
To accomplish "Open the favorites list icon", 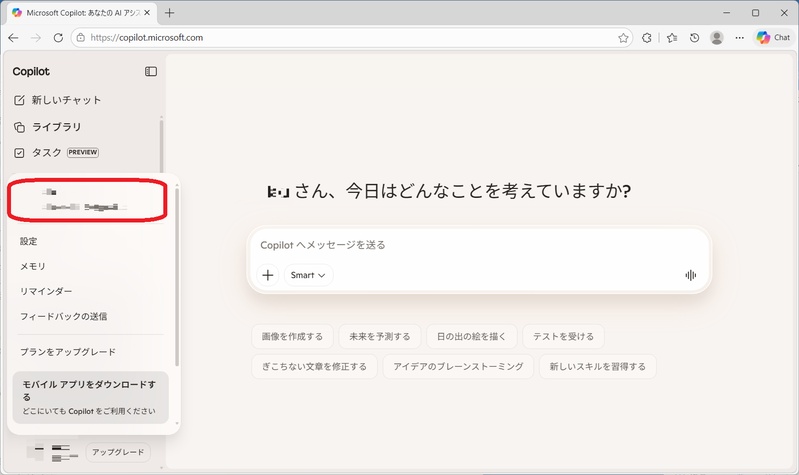I will click(x=672, y=38).
